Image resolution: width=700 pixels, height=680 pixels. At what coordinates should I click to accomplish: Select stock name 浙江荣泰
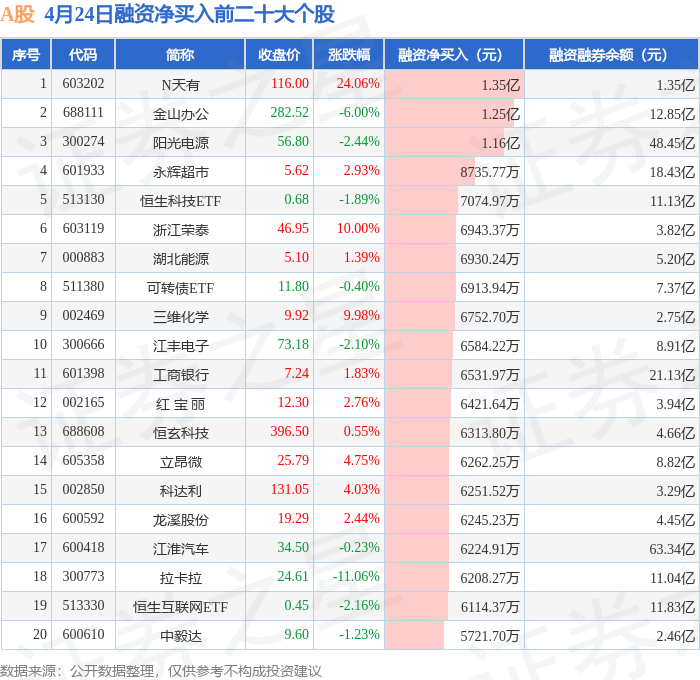pyautogui.click(x=180, y=230)
